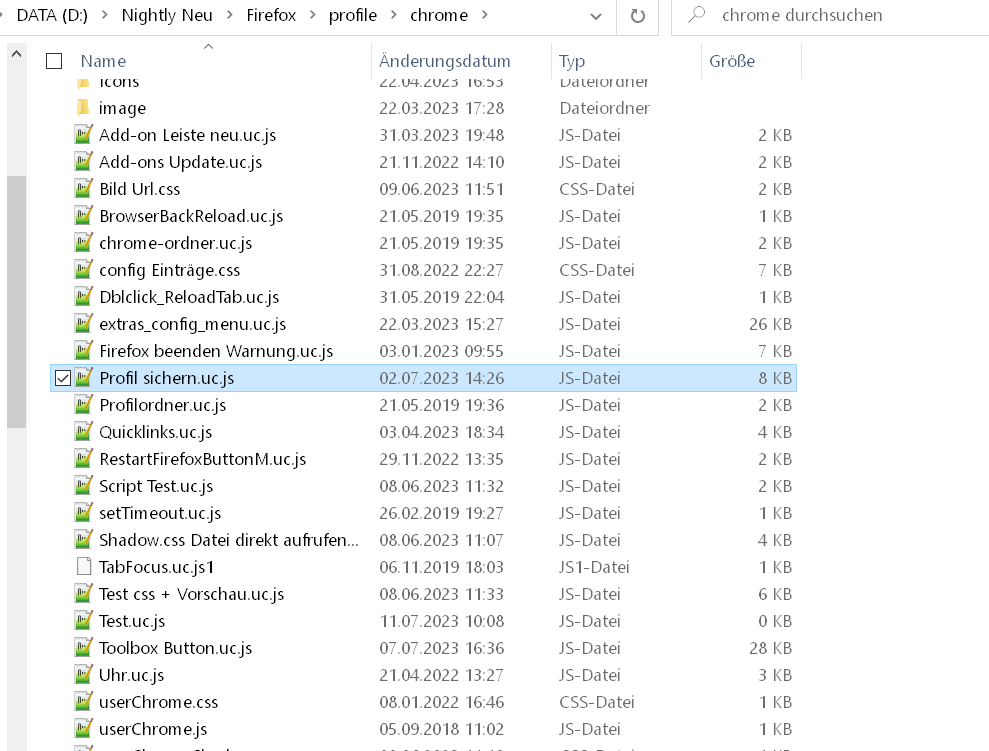This screenshot has height=751, width=989.
Task: Toggle the select-all checkbox in header
Action: point(54,61)
